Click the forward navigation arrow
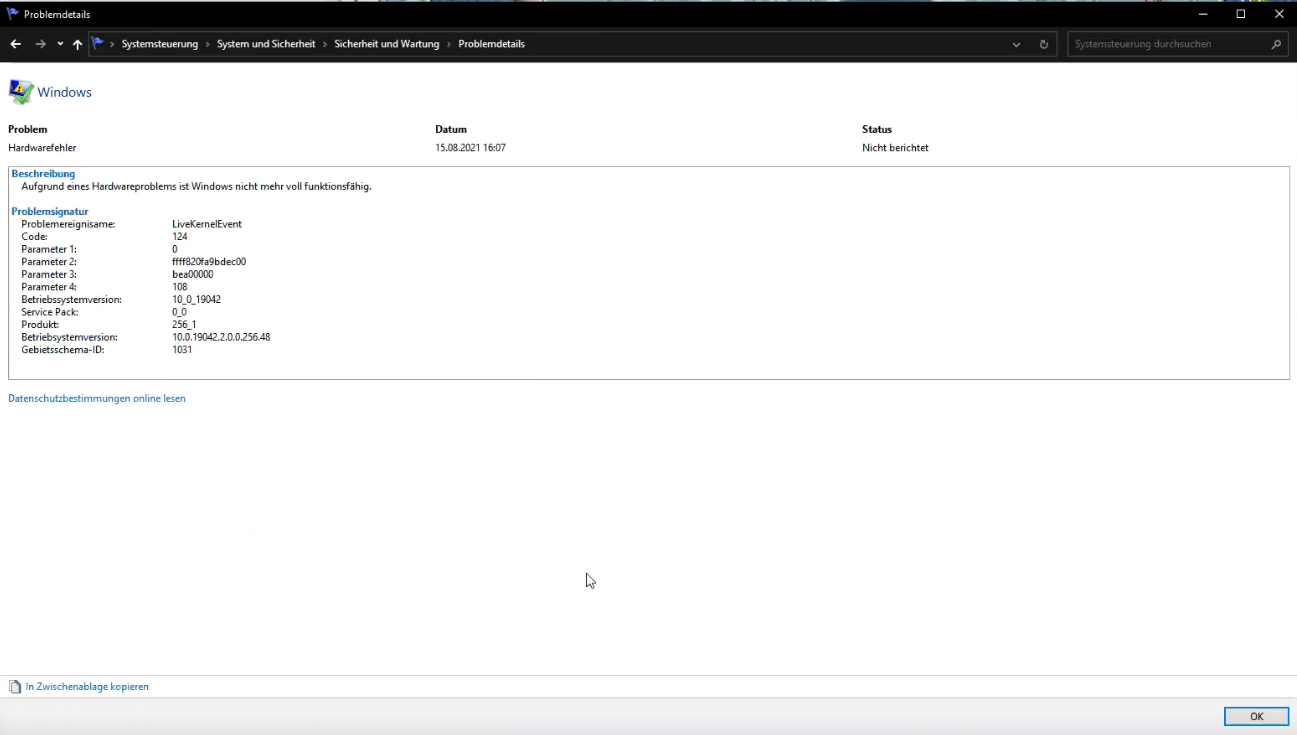 [40, 44]
